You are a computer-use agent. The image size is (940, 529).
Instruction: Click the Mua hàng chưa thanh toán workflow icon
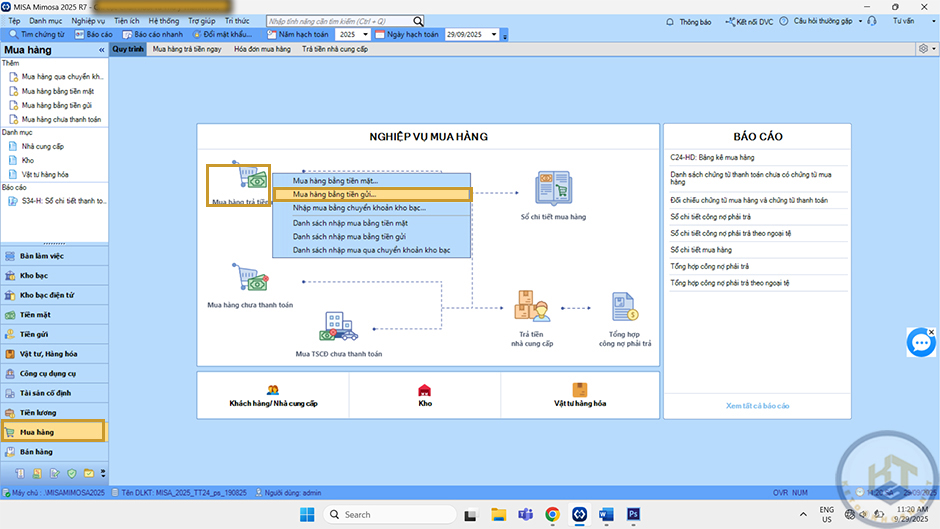point(248,279)
